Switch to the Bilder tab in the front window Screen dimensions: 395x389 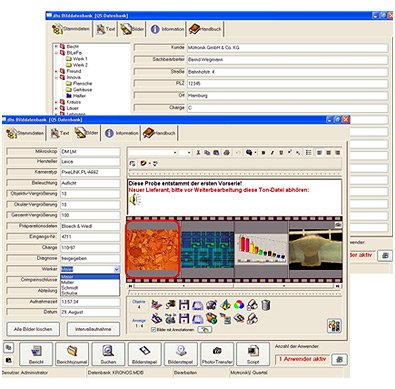[x=86, y=133]
